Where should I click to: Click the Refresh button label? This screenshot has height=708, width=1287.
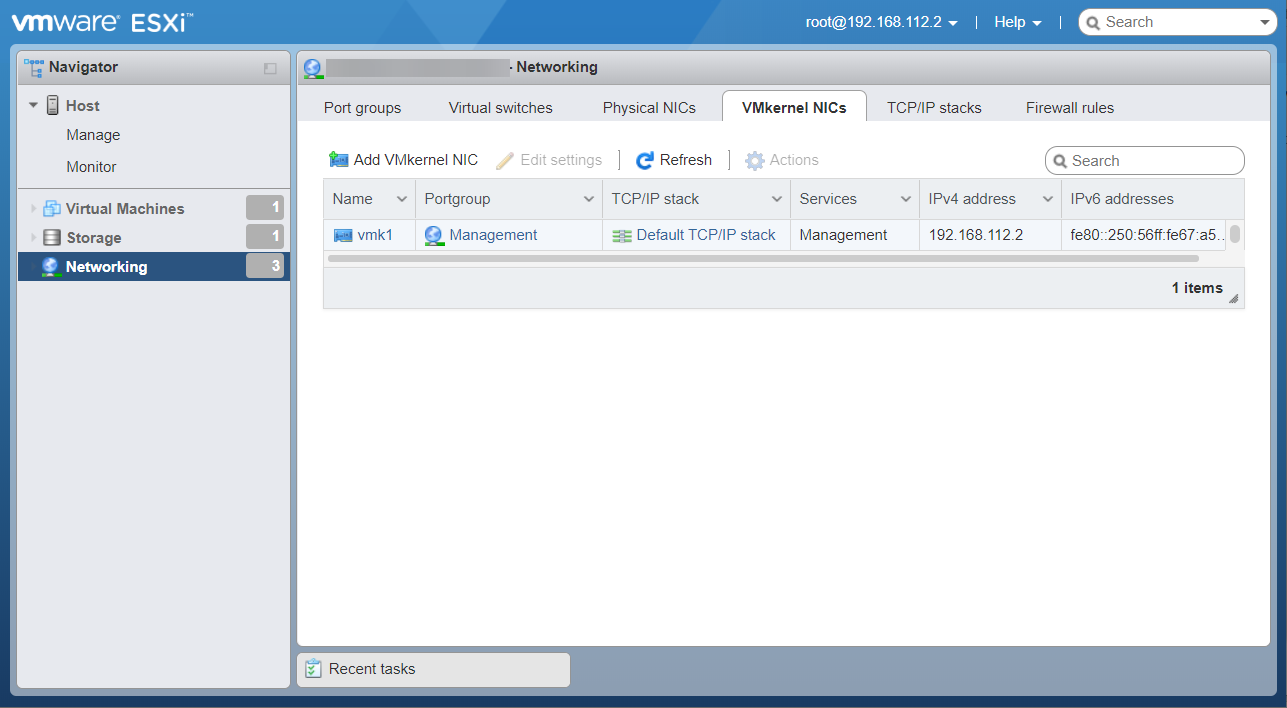tap(686, 160)
